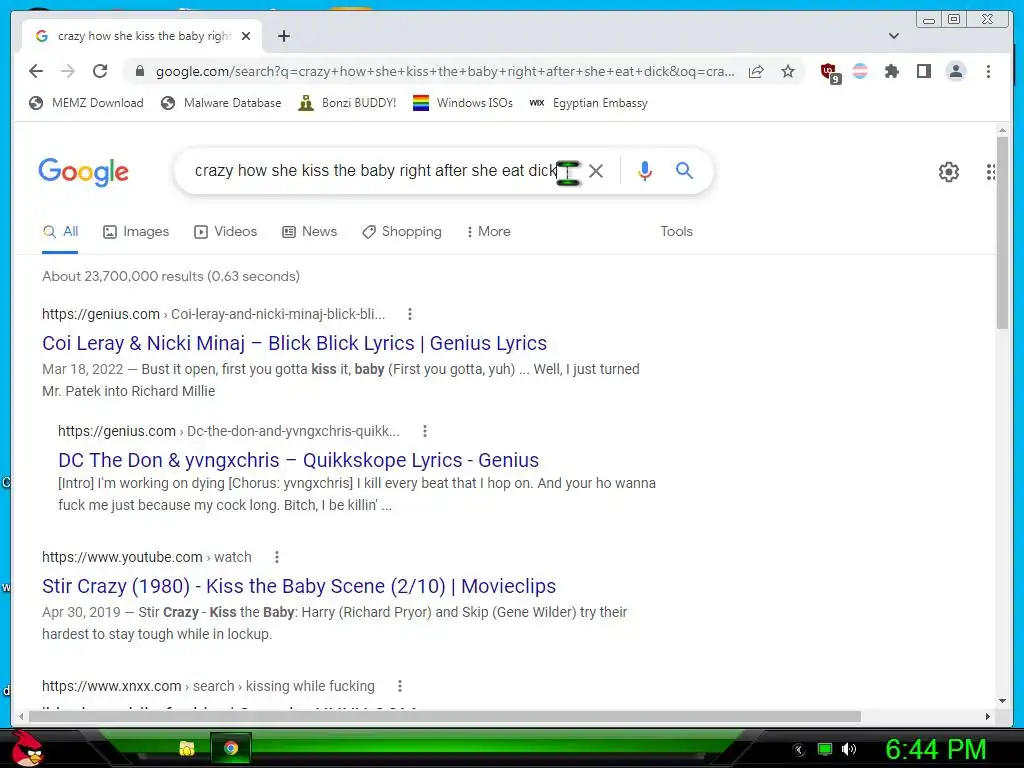Open the MEMZ Download bookmark
This screenshot has height=768, width=1024.
pos(86,103)
